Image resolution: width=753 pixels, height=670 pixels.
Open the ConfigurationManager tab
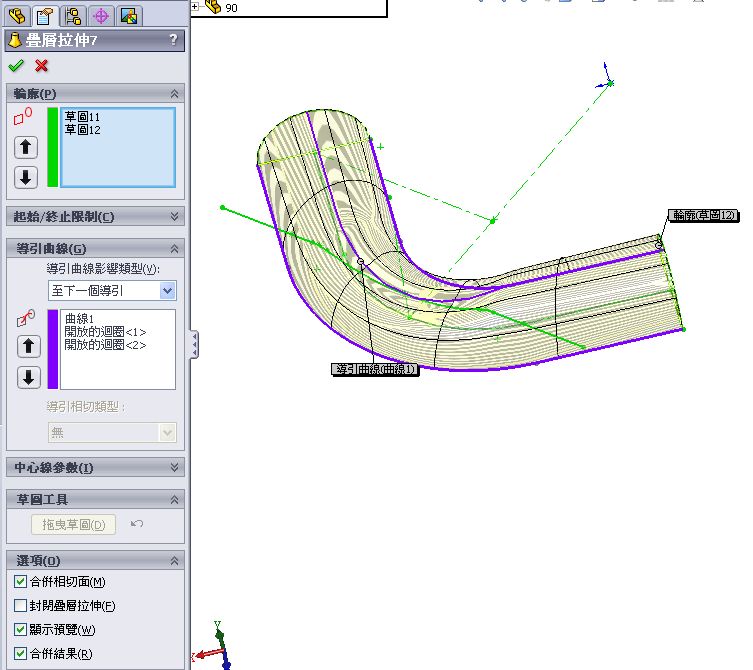(73, 16)
